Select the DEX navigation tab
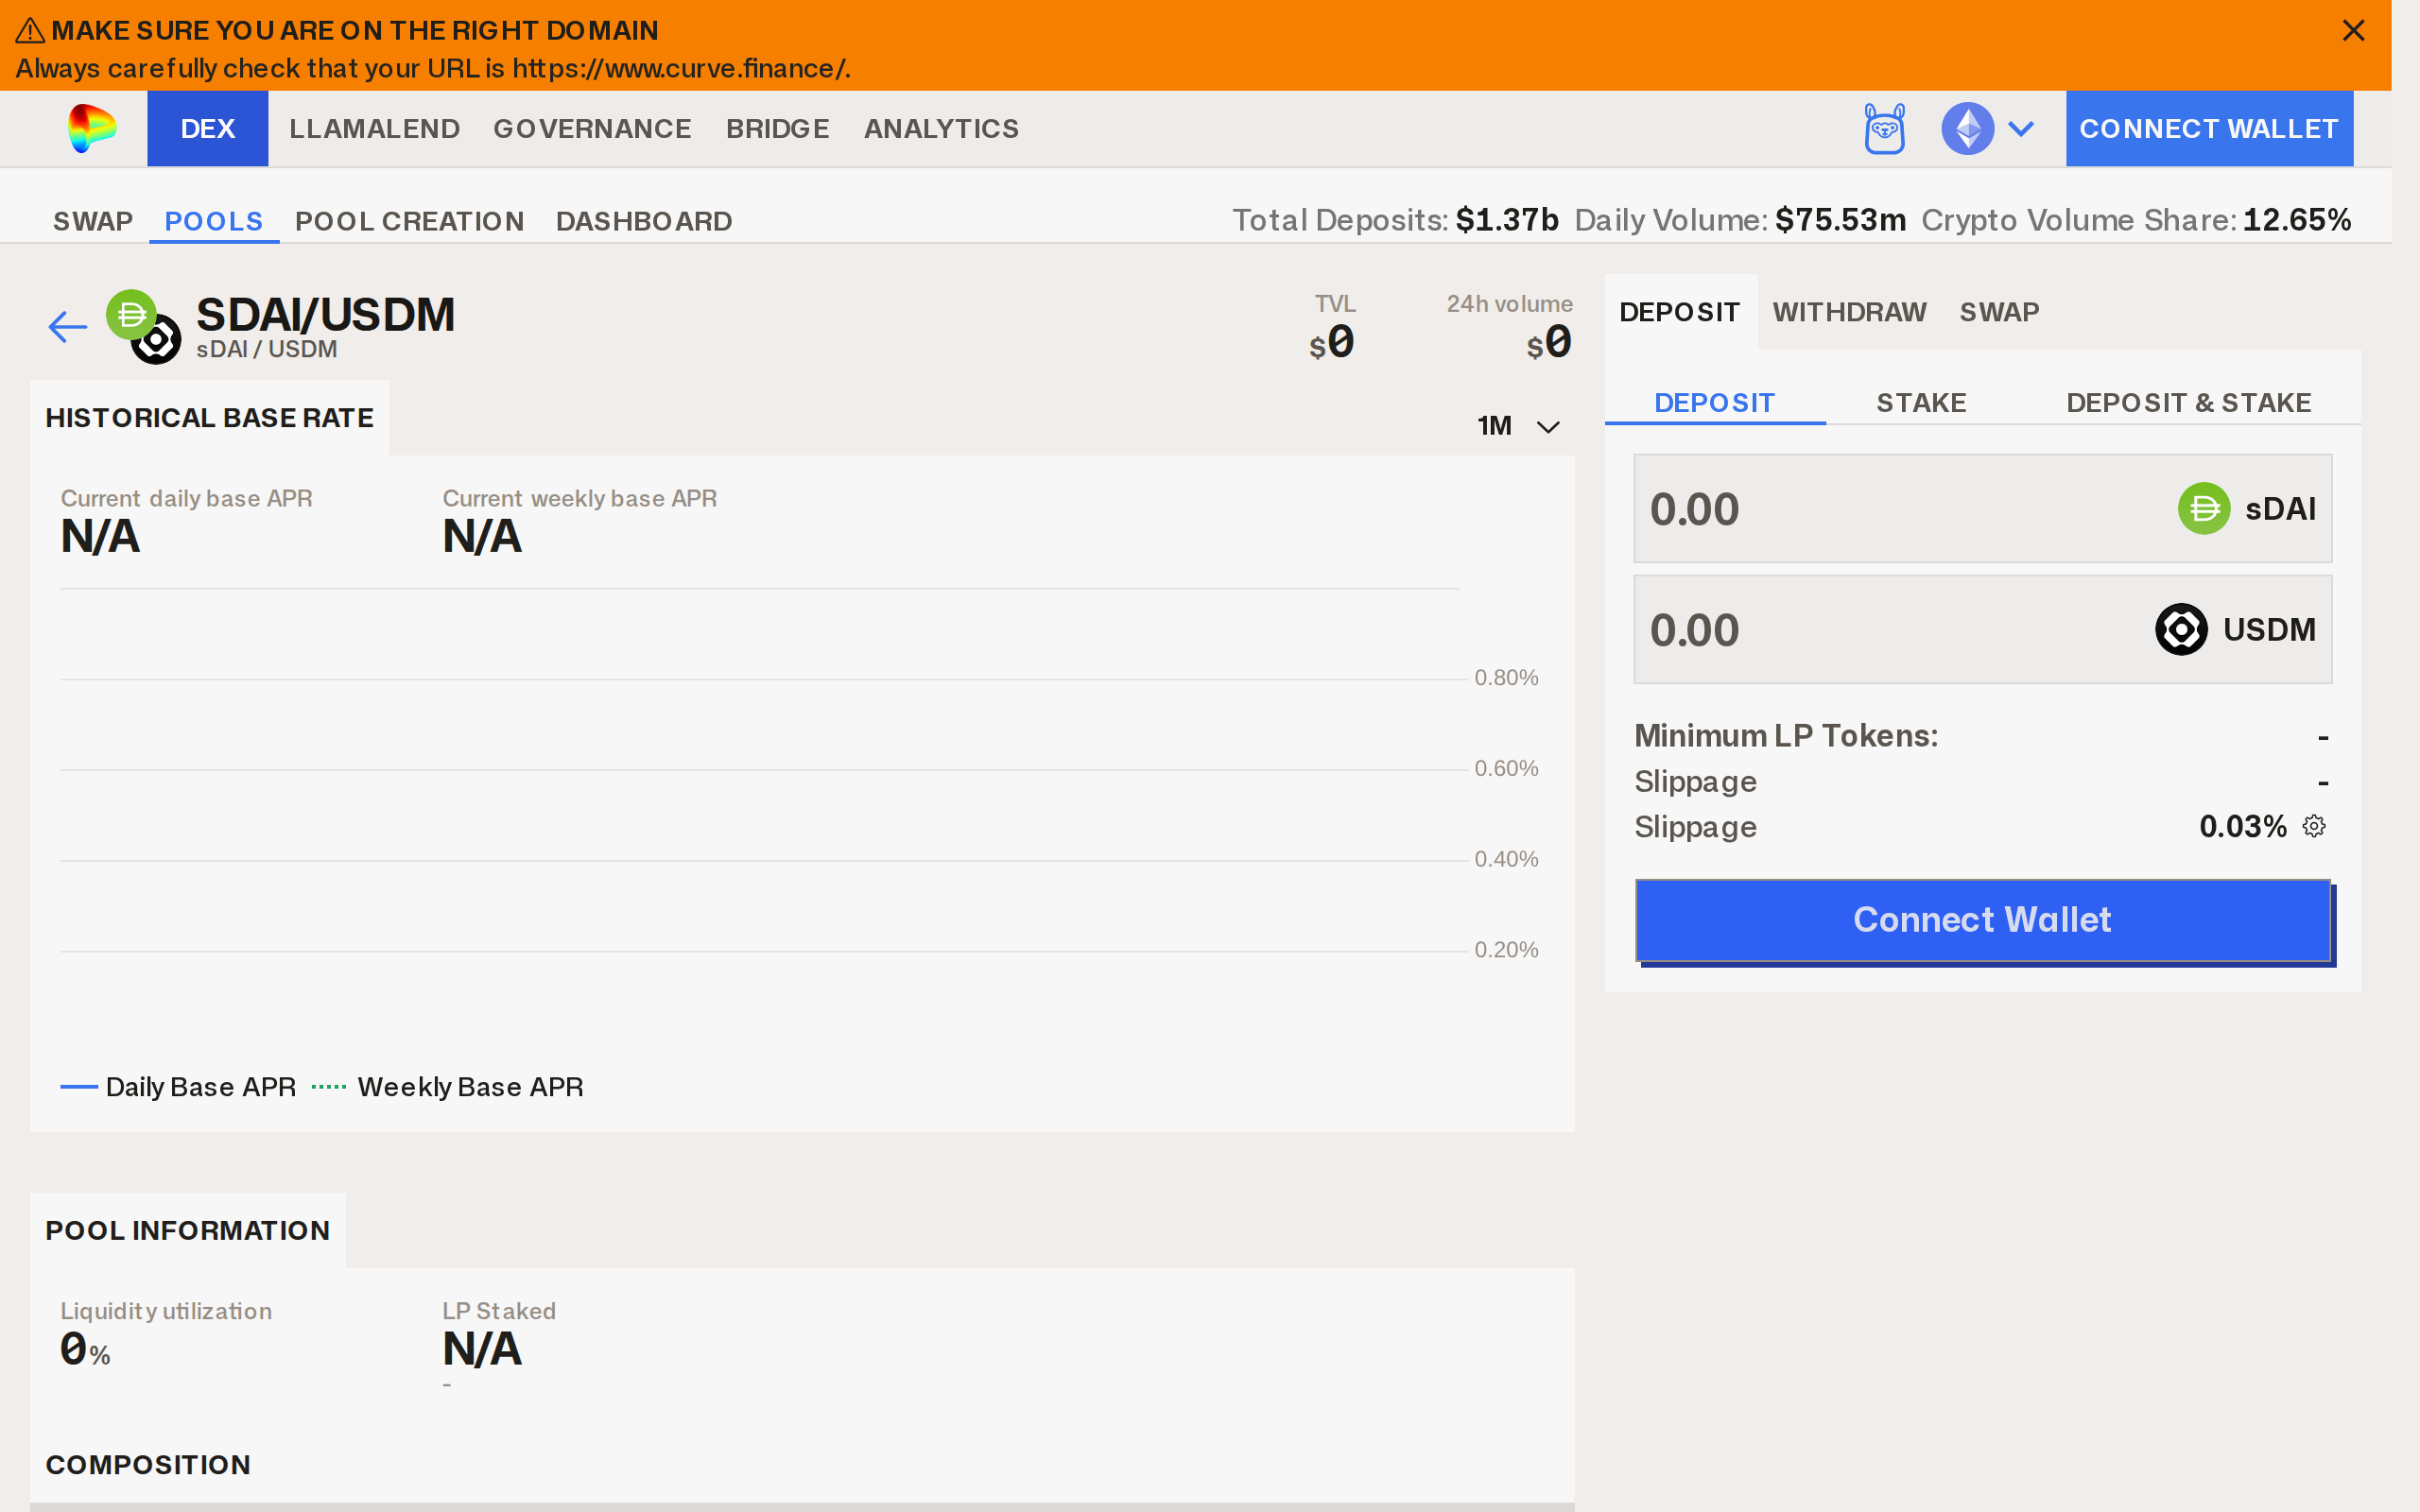Viewport: 2420px width, 1512px height. click(208, 129)
